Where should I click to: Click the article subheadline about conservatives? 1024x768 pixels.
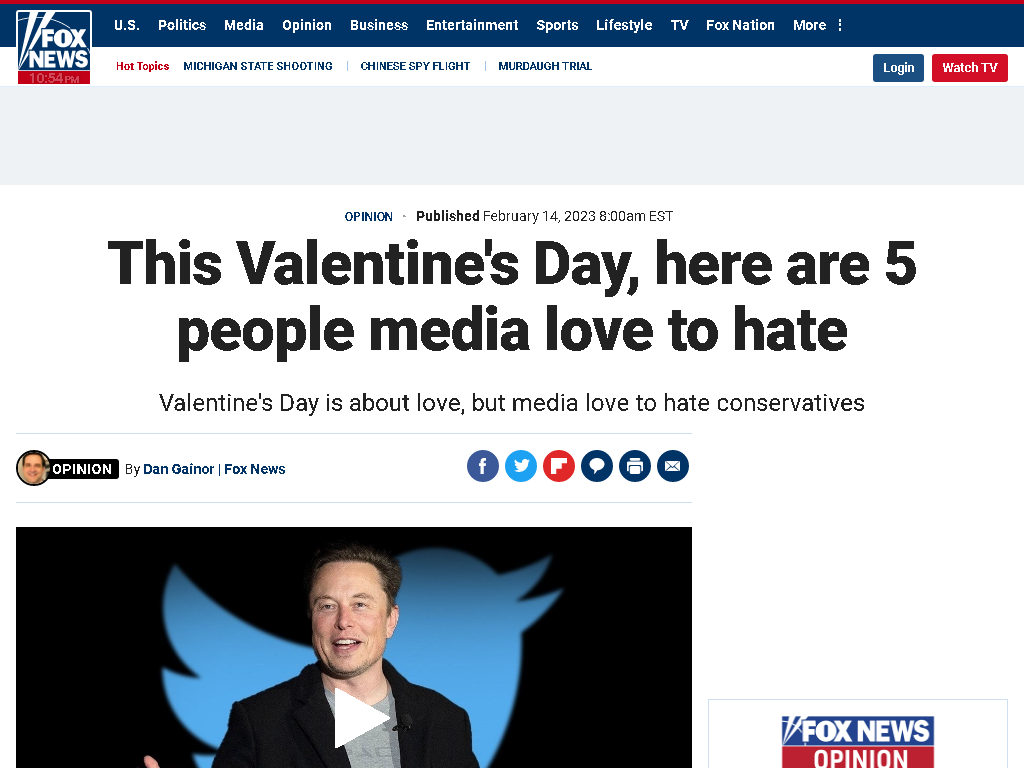(512, 403)
